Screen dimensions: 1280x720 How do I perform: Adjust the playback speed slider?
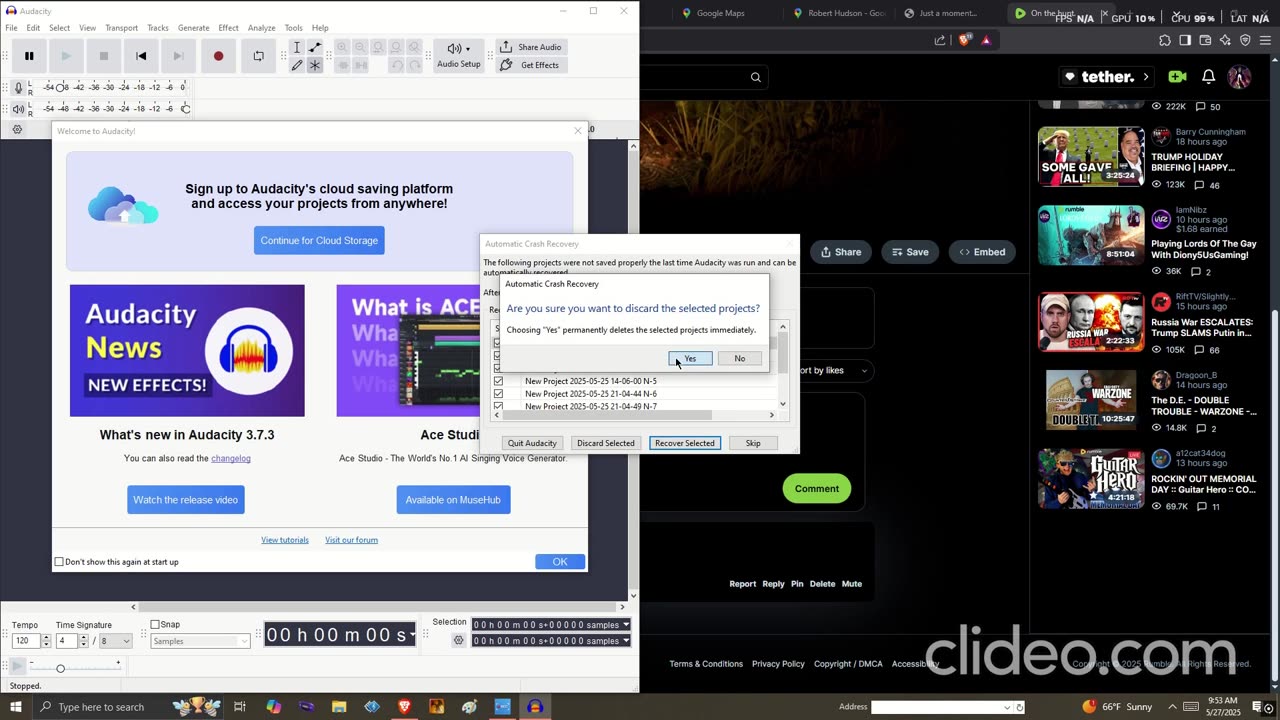pos(60,668)
